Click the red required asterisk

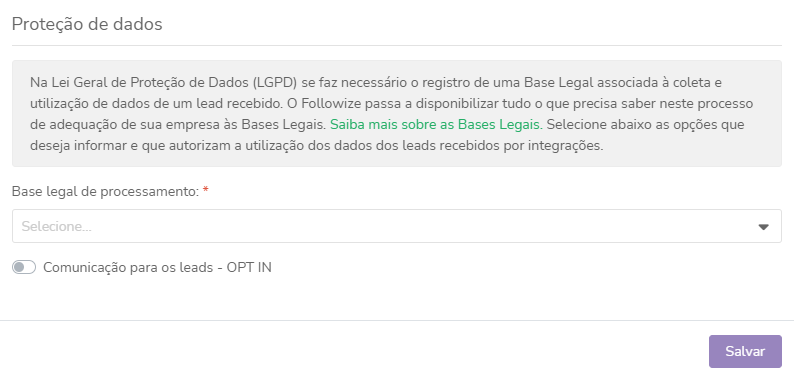coord(206,191)
